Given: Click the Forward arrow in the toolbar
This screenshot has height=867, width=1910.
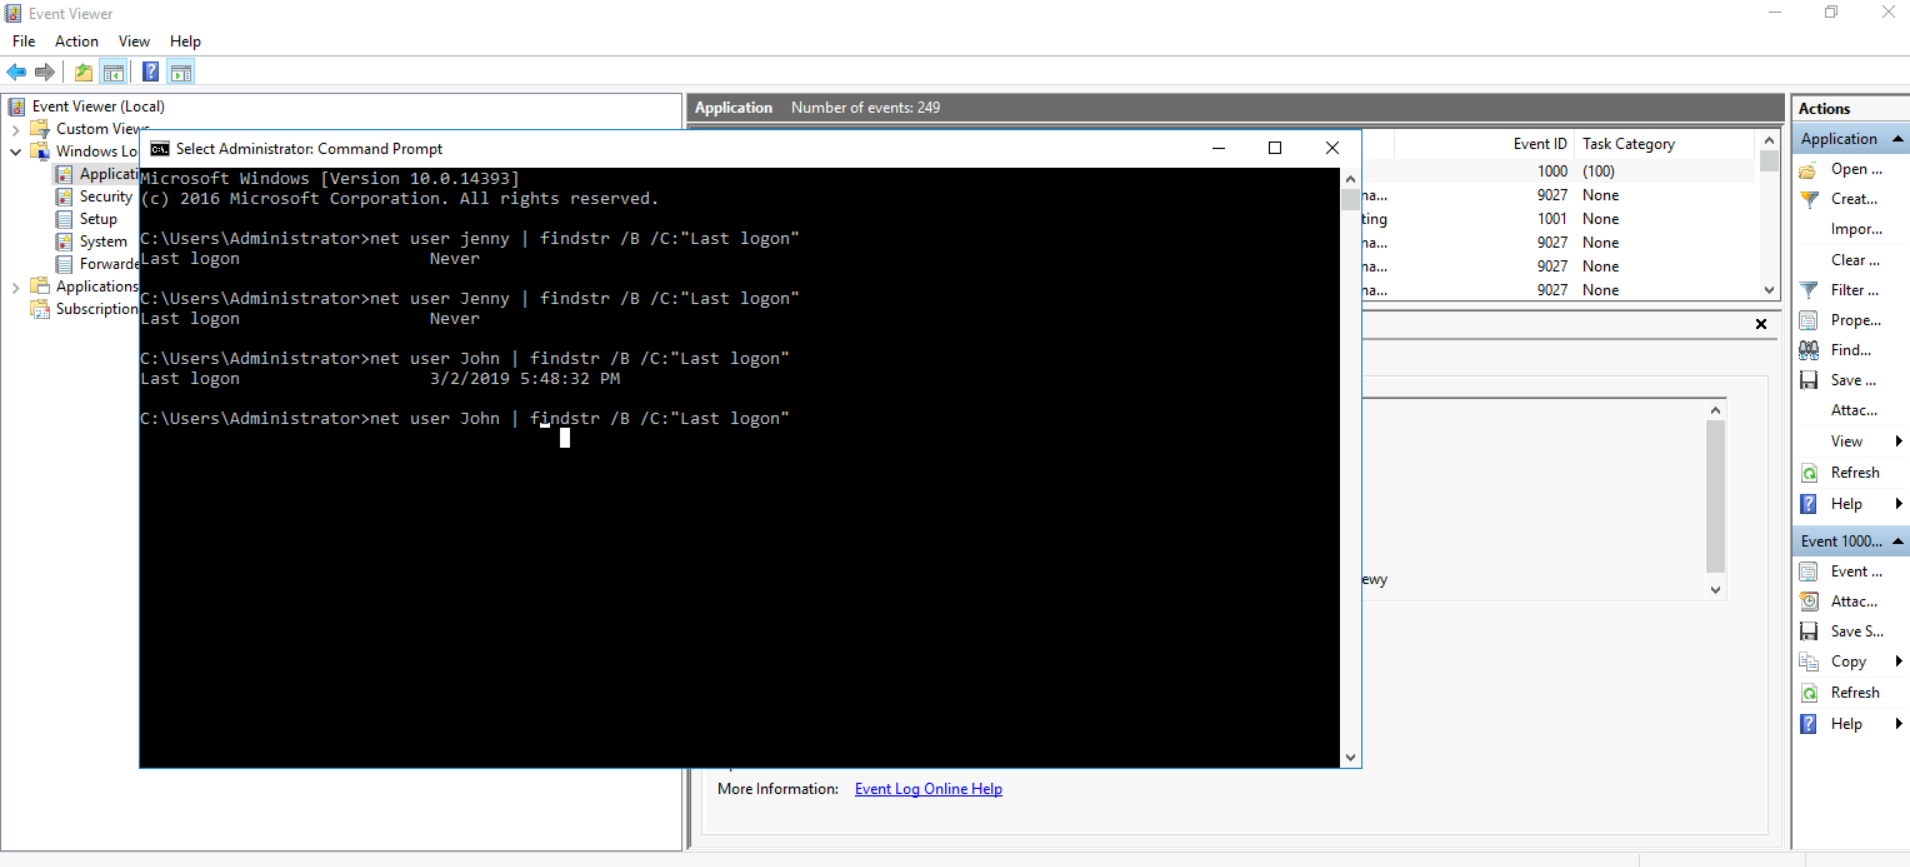Looking at the screenshot, I should pos(45,72).
